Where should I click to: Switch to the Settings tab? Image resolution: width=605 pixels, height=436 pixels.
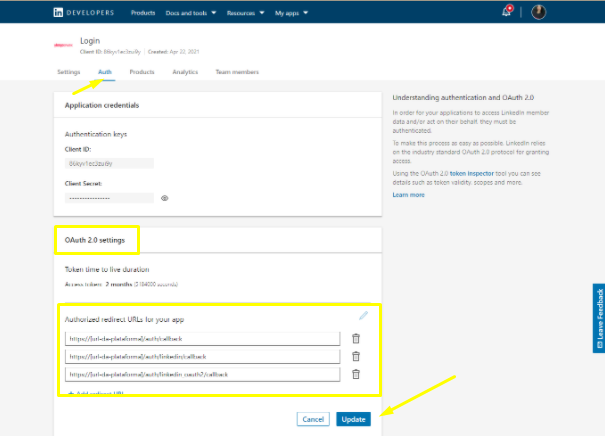[69, 72]
